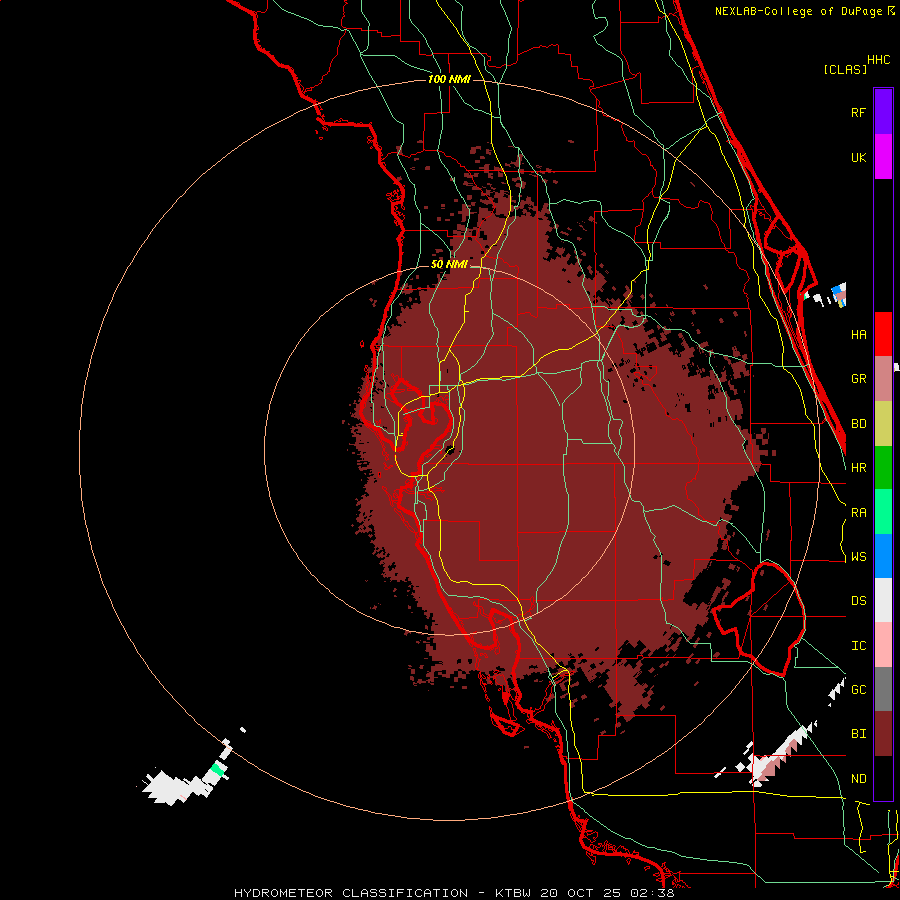Click the "RF" legend label
This screenshot has width=900, height=900.
point(858,112)
